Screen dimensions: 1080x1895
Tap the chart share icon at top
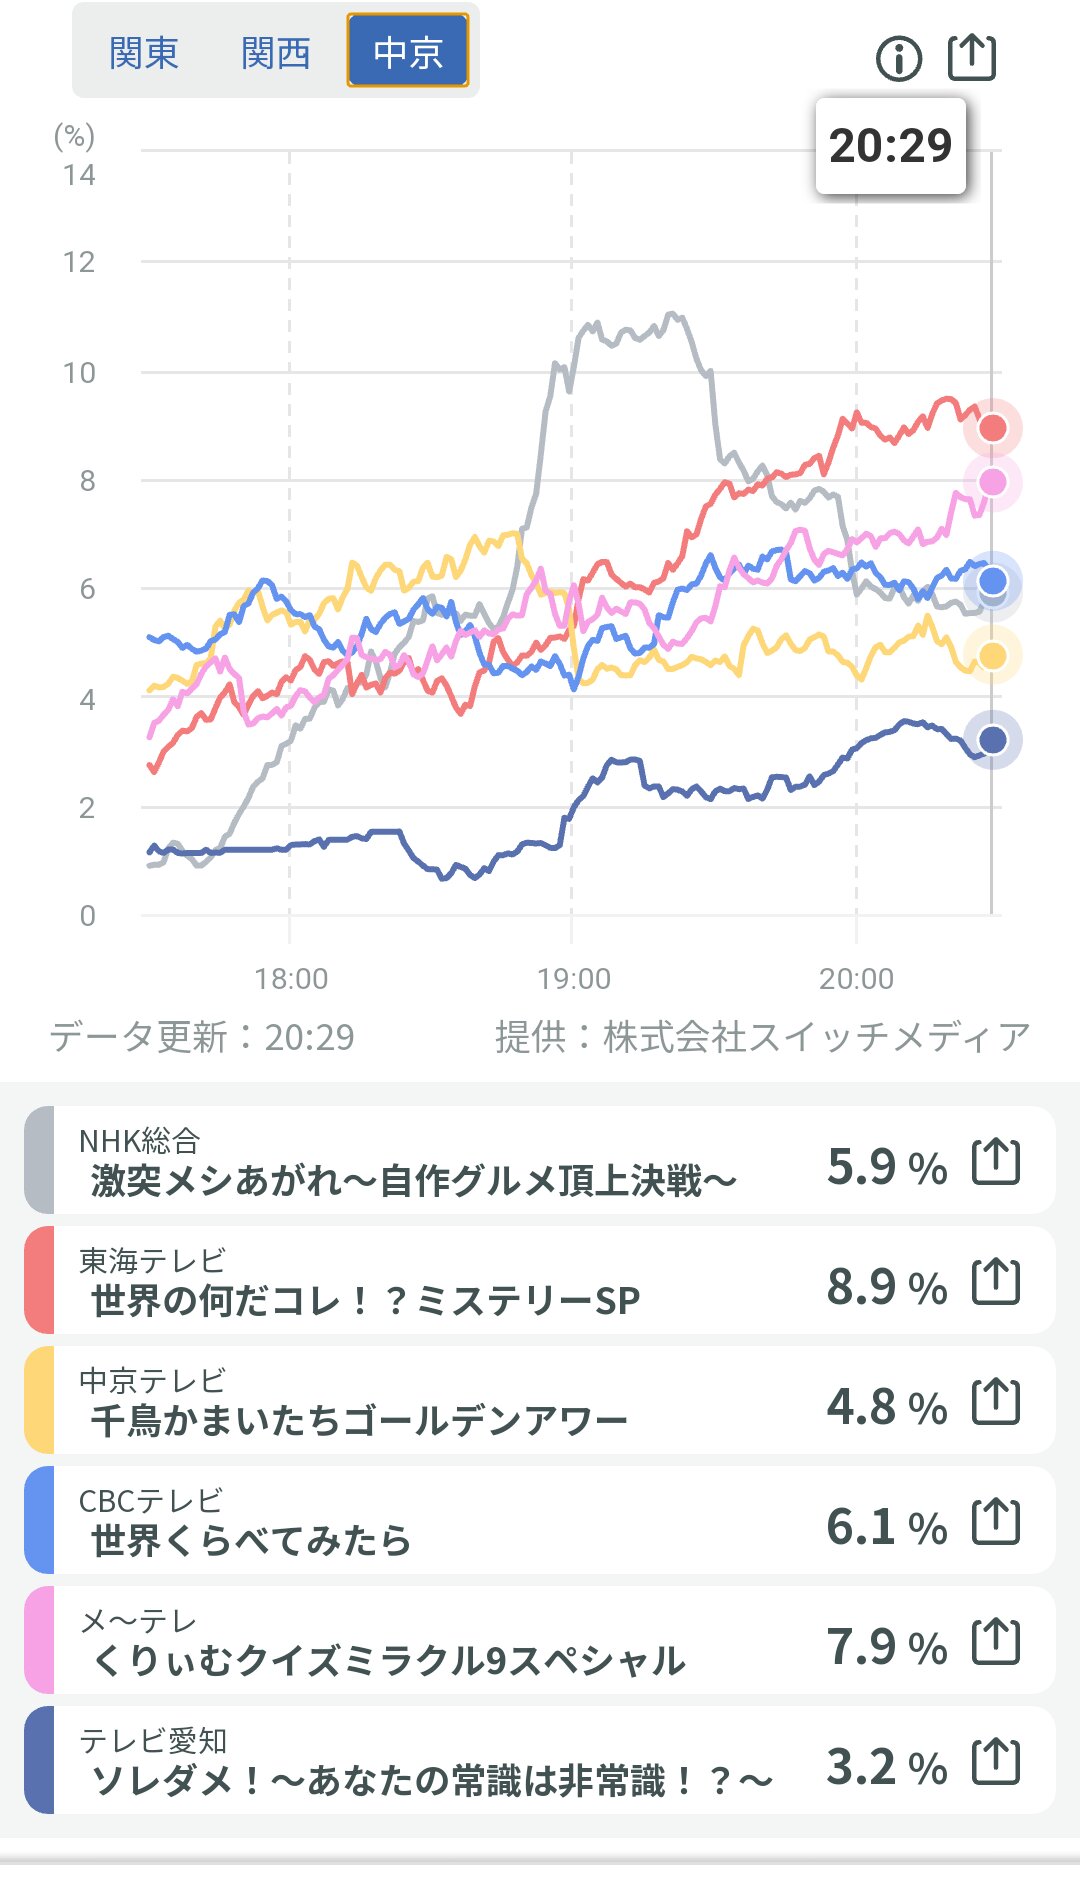coord(971,57)
